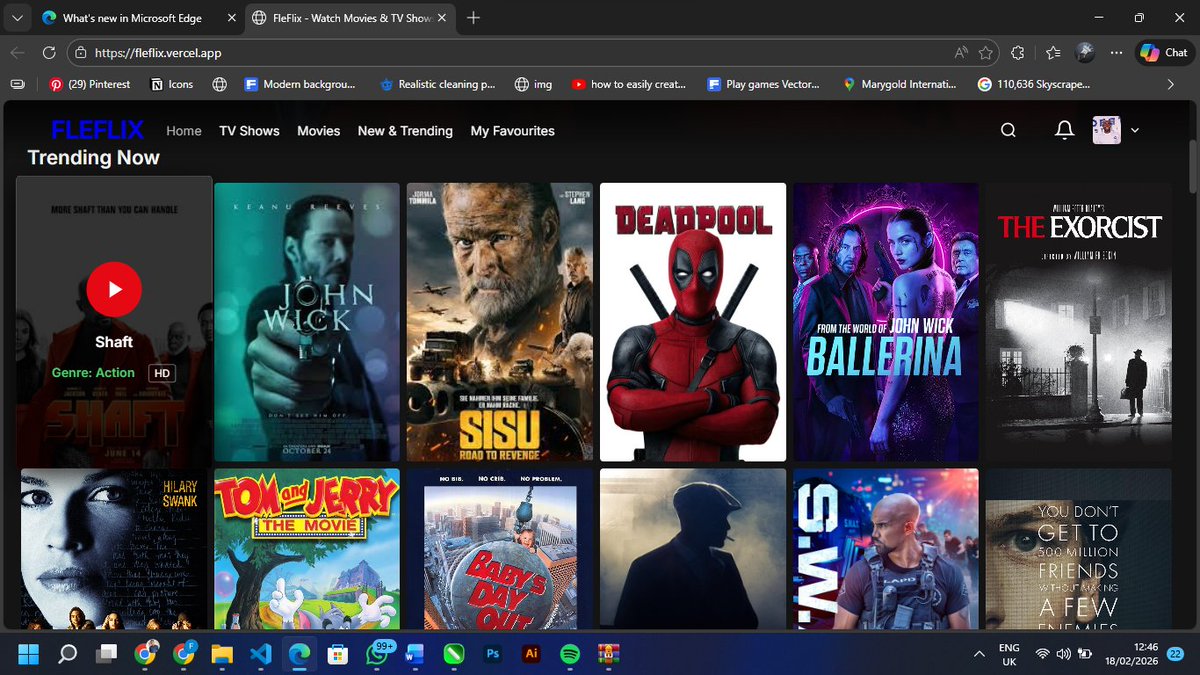Click the HD badge on Shaft card

[161, 373]
